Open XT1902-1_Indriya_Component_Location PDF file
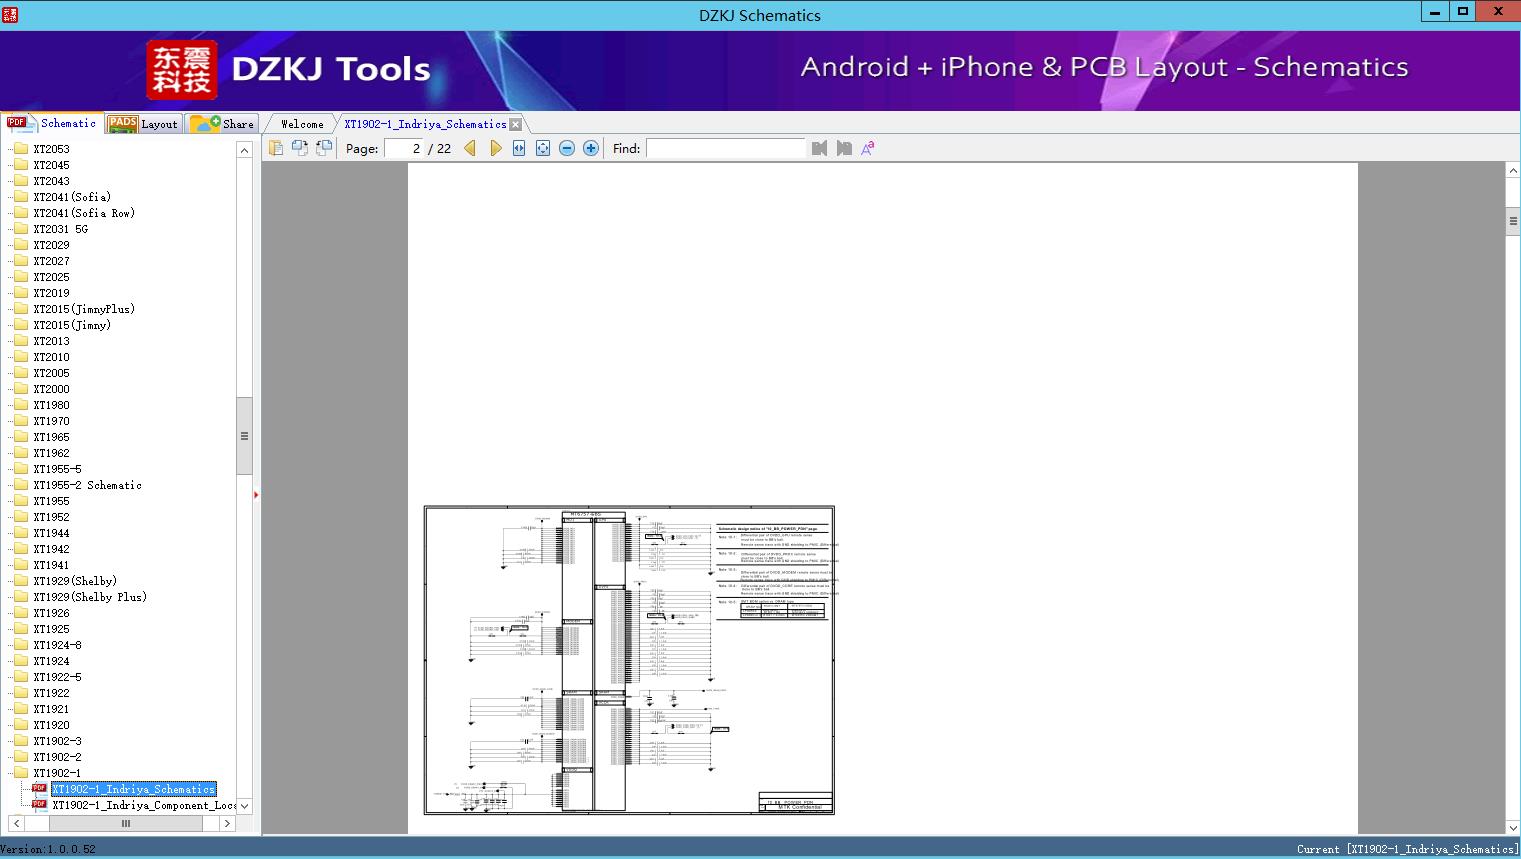The image size is (1521, 859). point(144,805)
